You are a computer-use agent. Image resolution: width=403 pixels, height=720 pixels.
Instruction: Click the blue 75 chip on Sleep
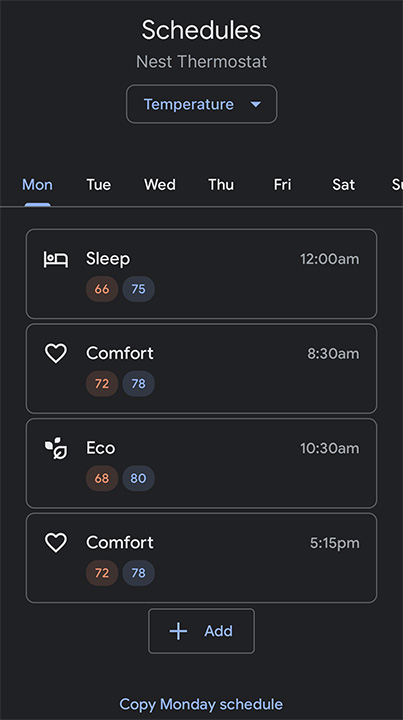pos(138,289)
